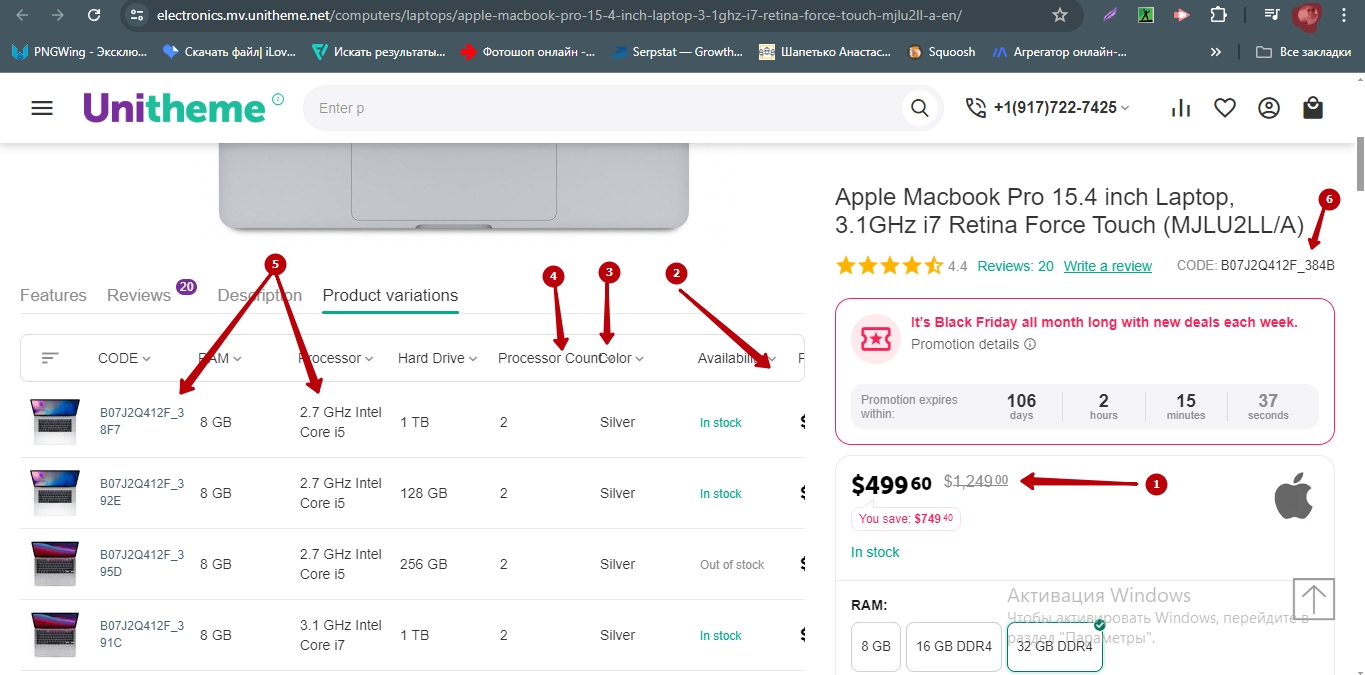Open the wishlist heart icon
The image size is (1365, 675).
[x=1225, y=108]
